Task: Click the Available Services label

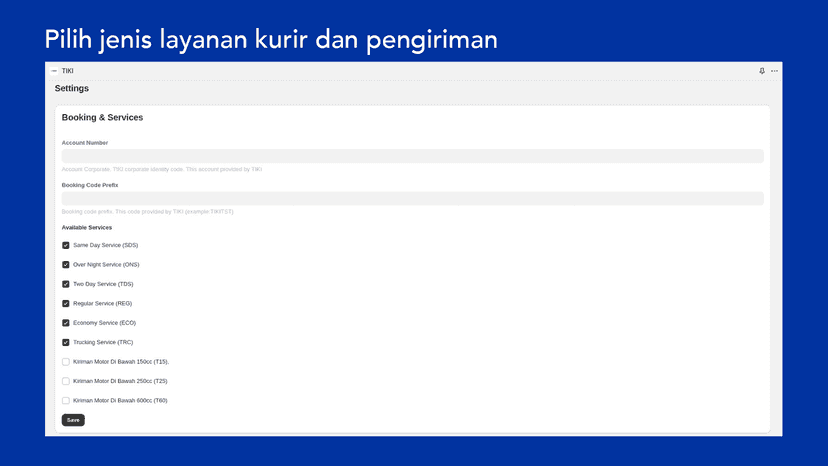Action: [87, 228]
